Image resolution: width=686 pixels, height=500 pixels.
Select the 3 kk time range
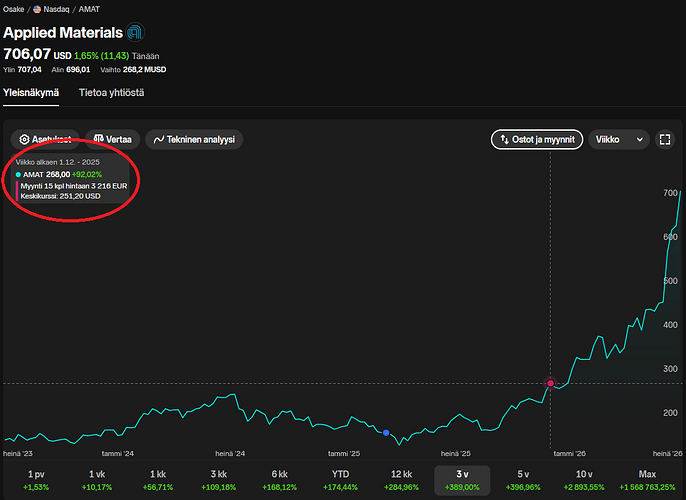(x=219, y=480)
